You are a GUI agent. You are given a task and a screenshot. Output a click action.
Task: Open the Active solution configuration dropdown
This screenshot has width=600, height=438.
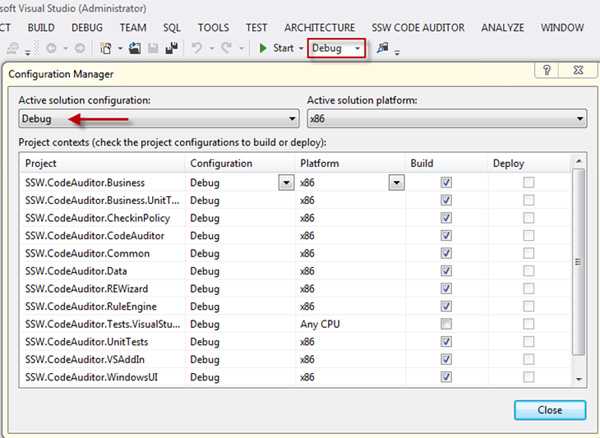[x=158, y=120]
